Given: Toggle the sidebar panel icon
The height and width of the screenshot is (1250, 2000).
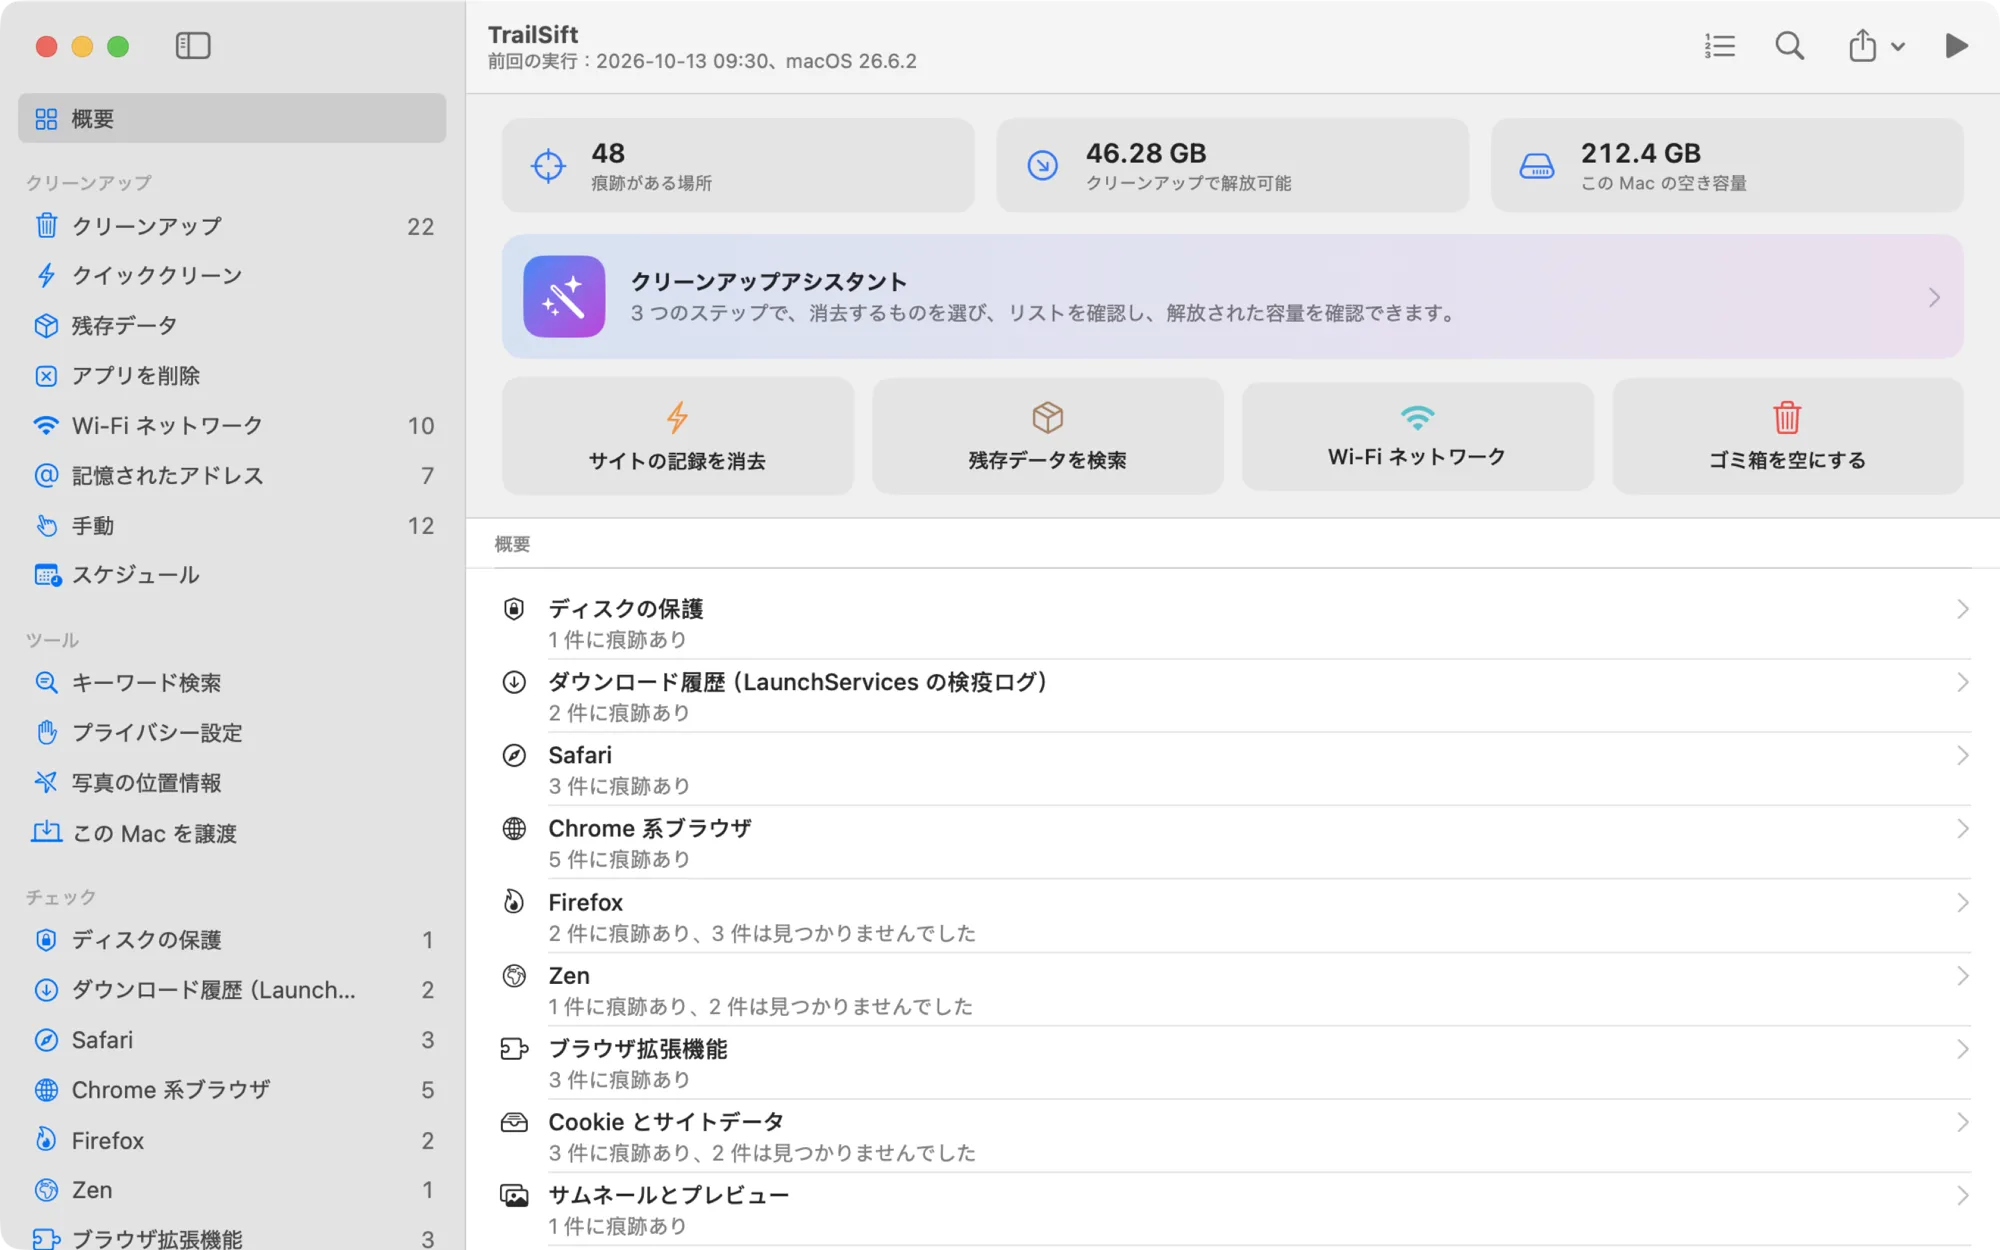Looking at the screenshot, I should (x=193, y=46).
